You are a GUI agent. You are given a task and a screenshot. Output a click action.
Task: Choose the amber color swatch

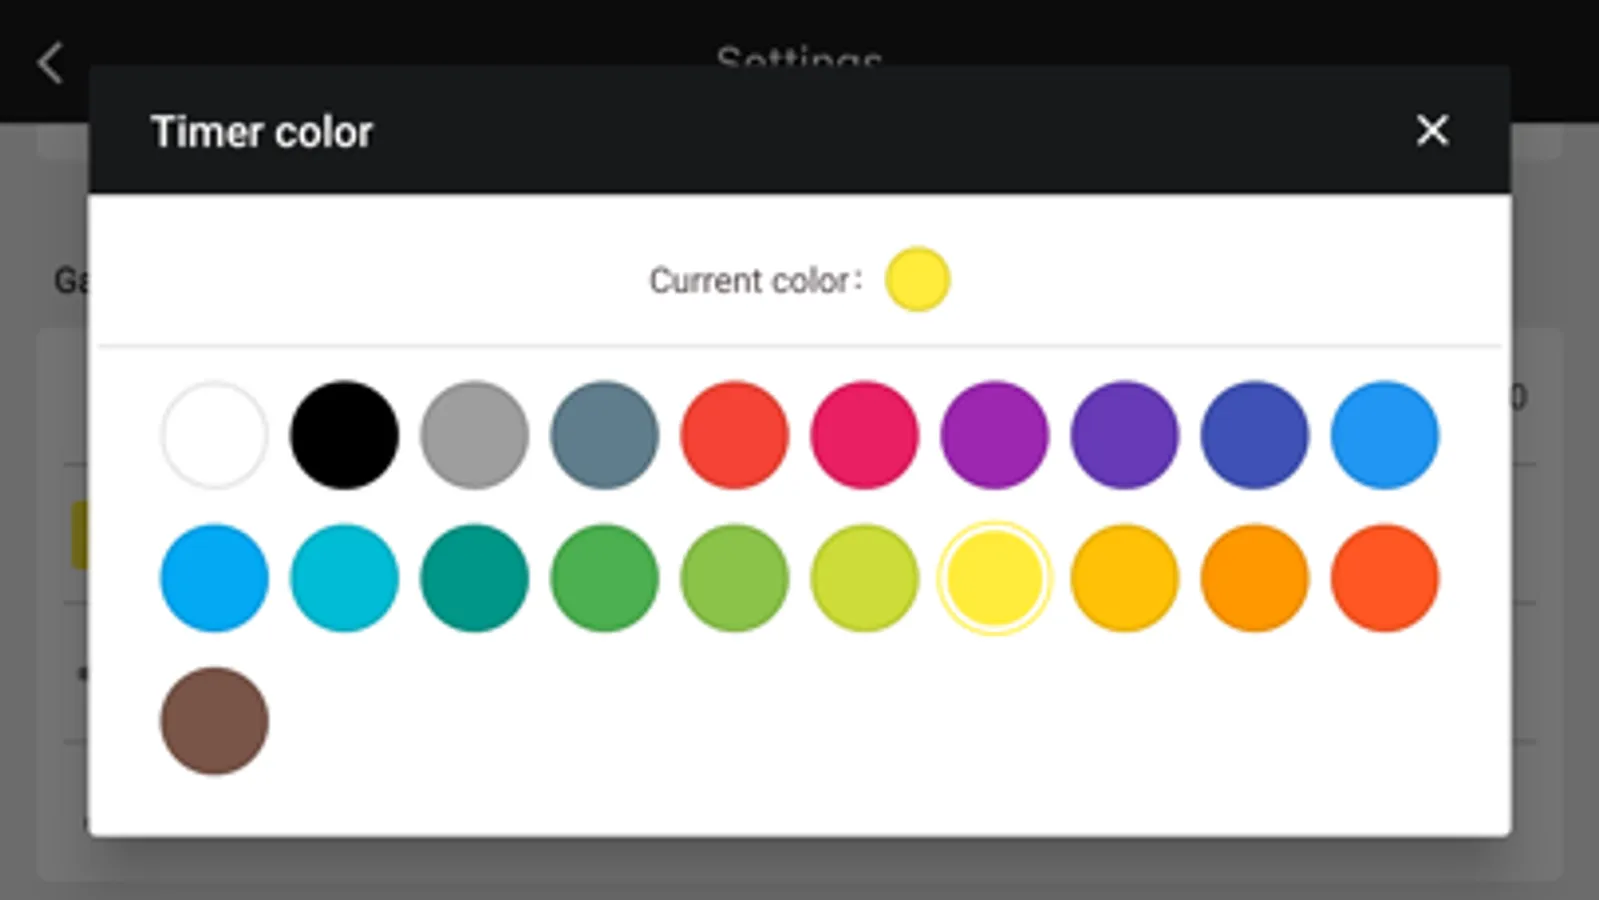[x=1124, y=578]
